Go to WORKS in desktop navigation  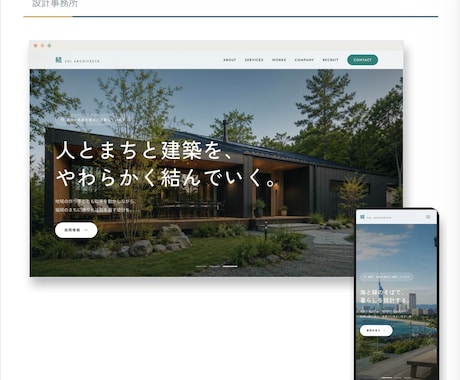[279, 60]
